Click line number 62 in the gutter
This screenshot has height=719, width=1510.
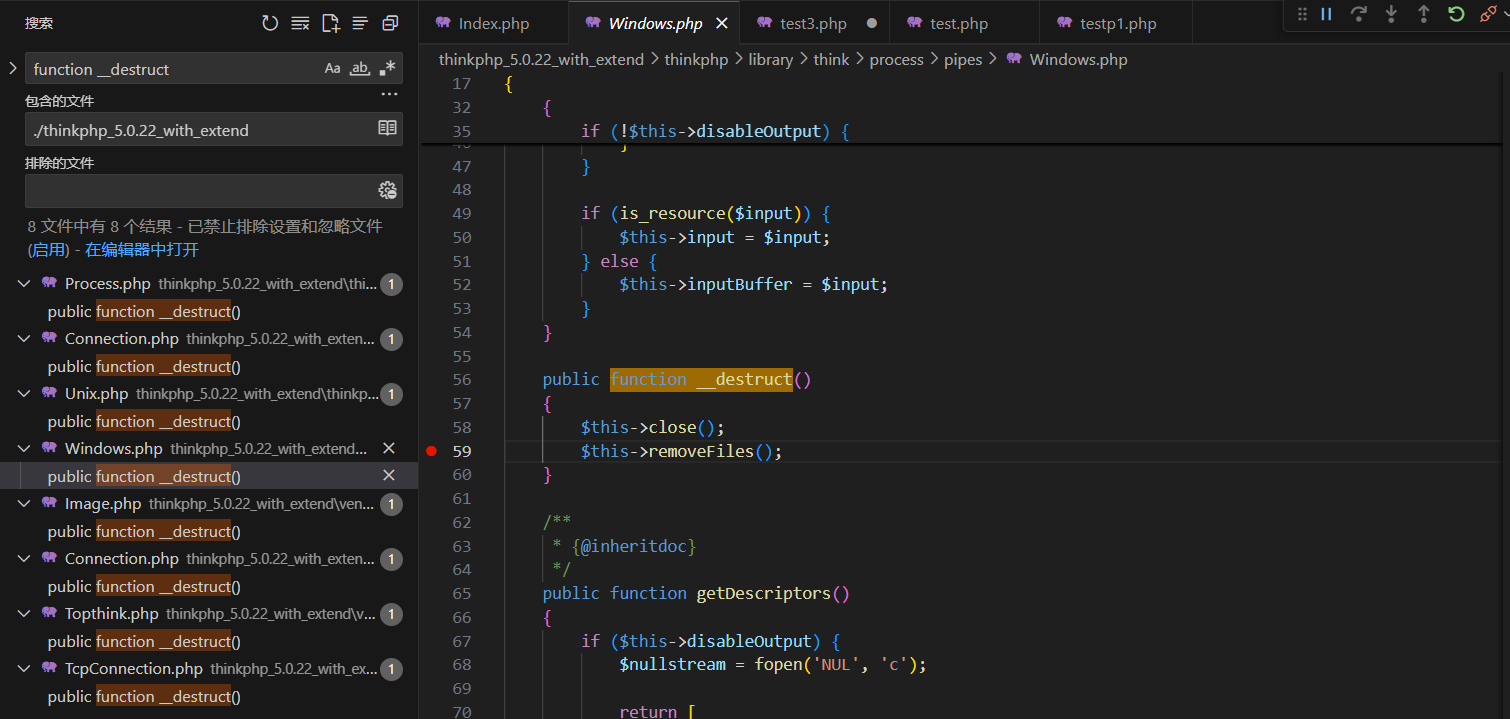(461, 522)
